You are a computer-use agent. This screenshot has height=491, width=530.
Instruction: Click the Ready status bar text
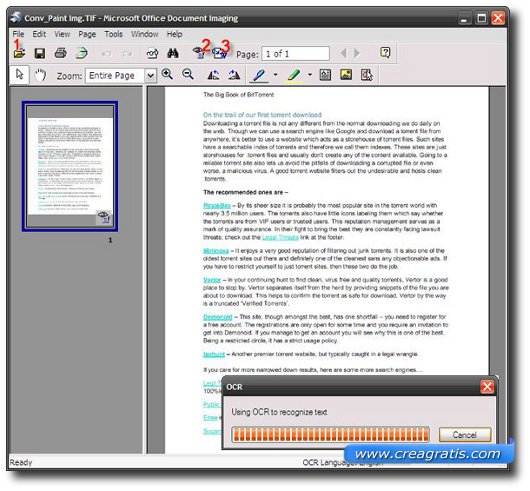click(x=21, y=462)
